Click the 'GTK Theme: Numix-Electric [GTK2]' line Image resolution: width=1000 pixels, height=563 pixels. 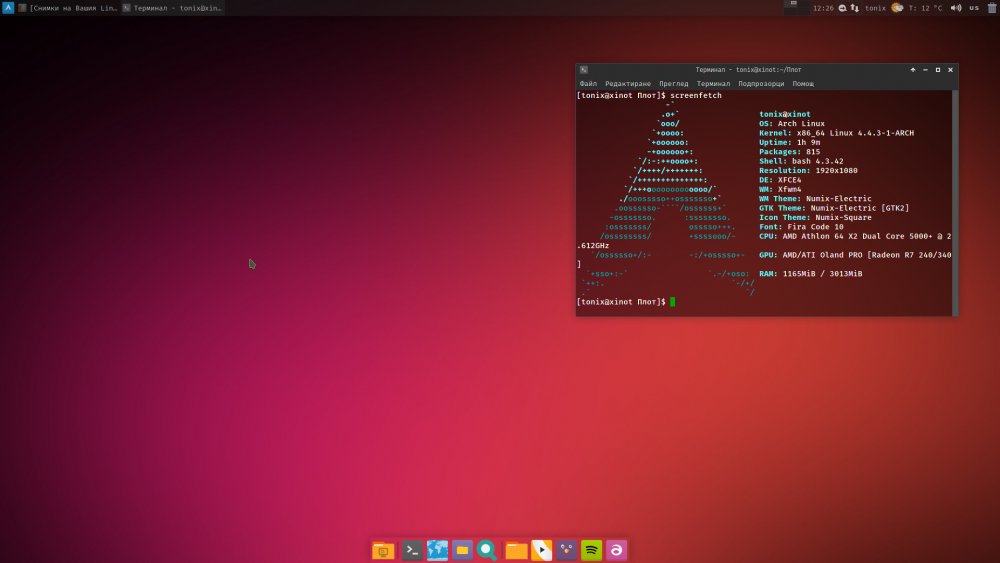pyautogui.click(x=834, y=208)
